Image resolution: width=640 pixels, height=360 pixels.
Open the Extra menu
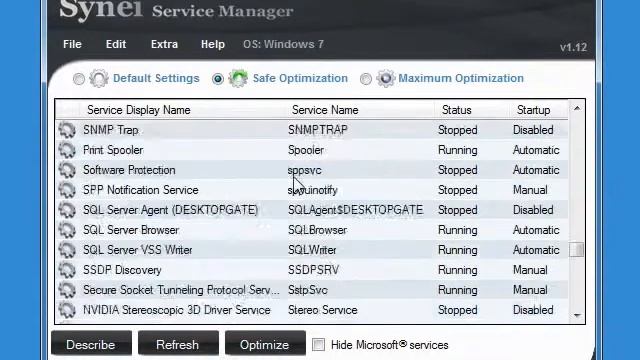tap(164, 44)
